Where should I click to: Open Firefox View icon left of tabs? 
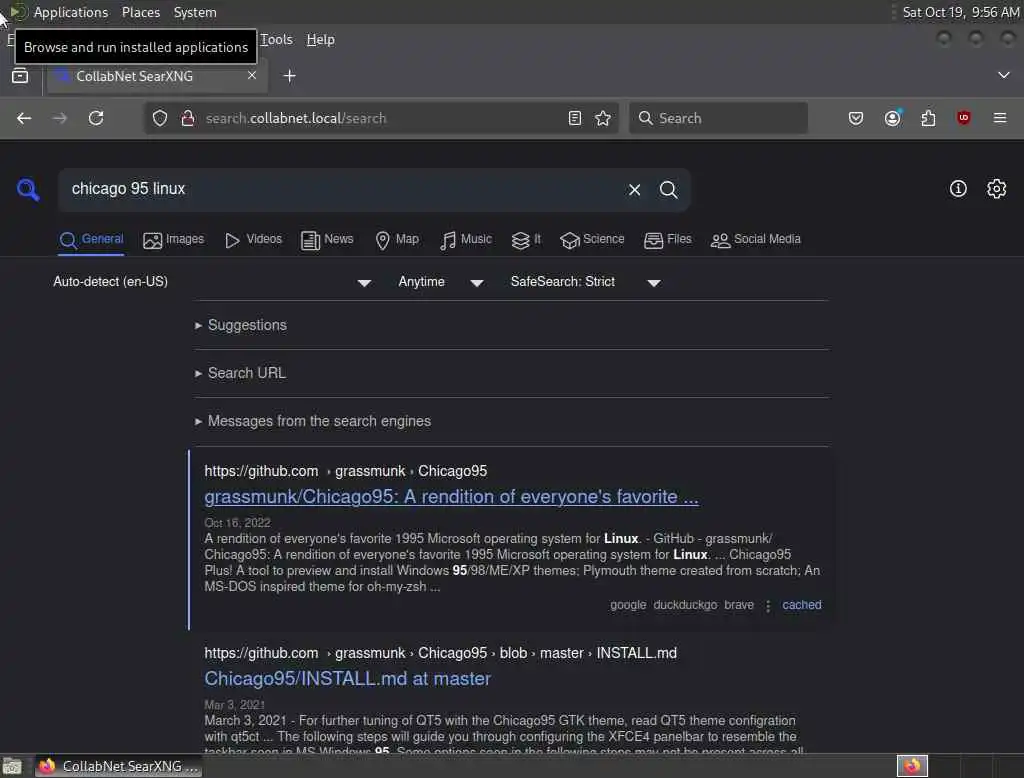(x=20, y=76)
